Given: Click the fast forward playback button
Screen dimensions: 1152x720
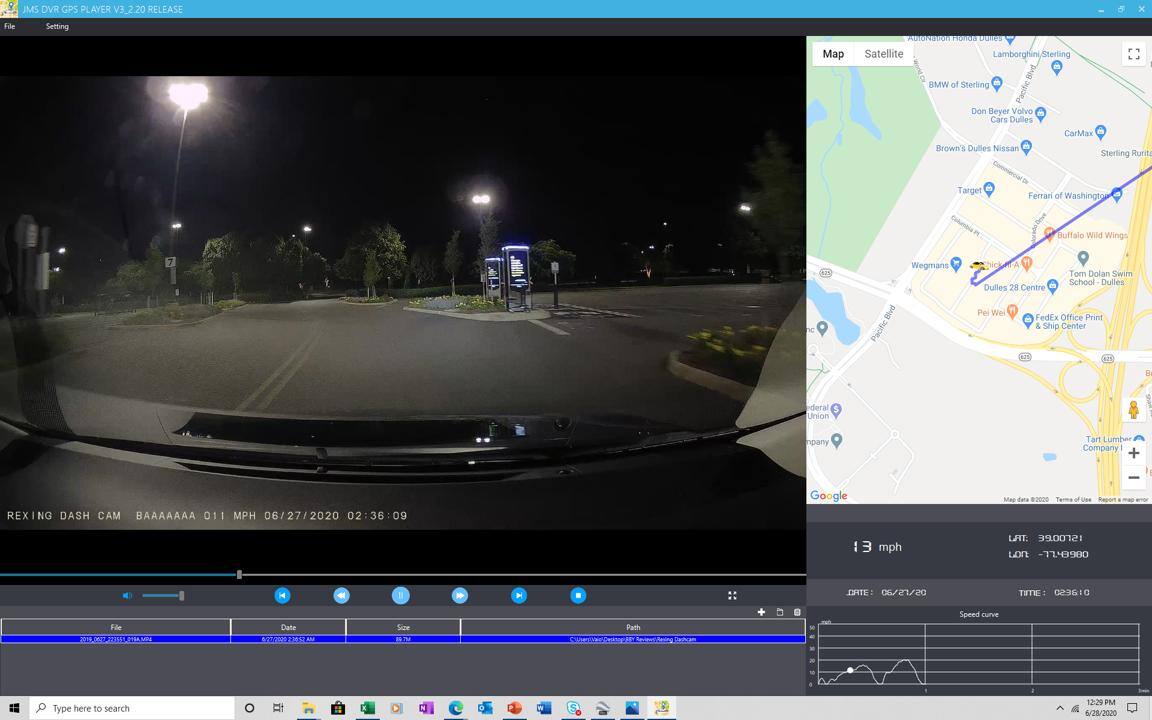Looking at the screenshot, I should [460, 595].
